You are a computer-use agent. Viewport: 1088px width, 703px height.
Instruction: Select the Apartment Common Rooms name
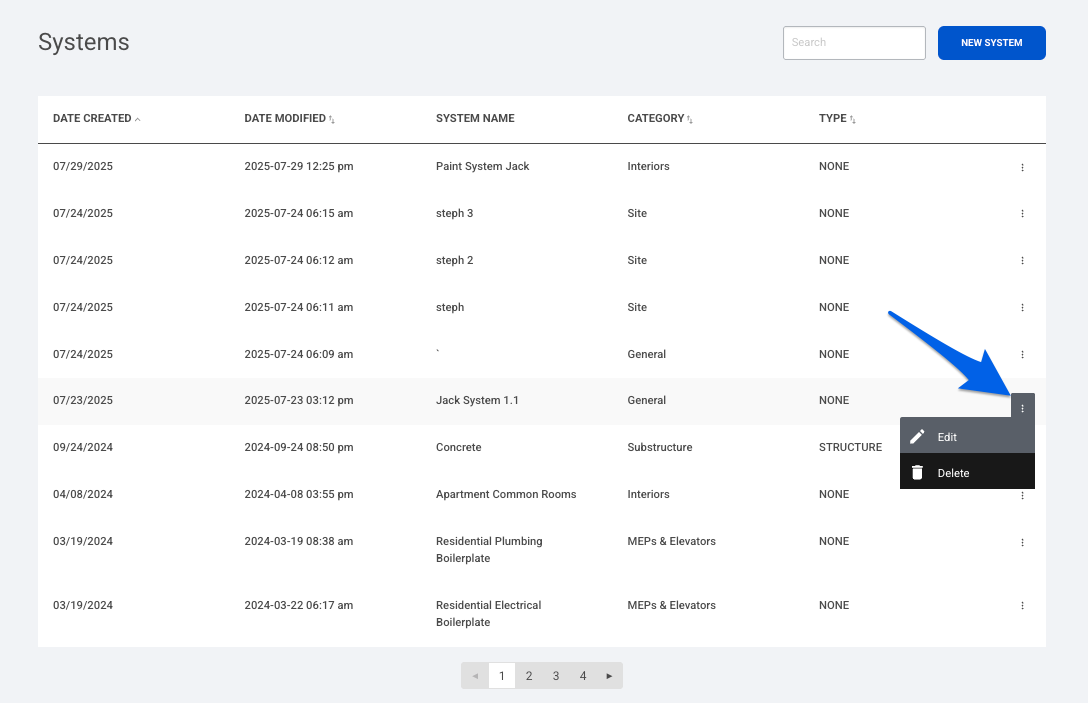[x=506, y=494]
